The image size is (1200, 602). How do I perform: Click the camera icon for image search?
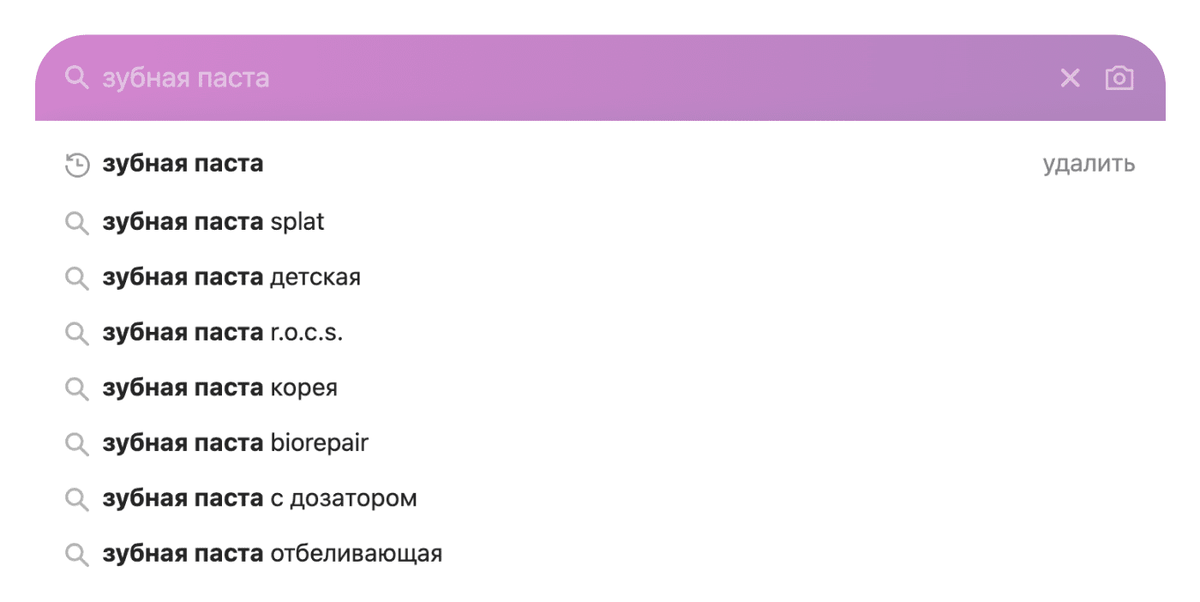(x=1120, y=78)
